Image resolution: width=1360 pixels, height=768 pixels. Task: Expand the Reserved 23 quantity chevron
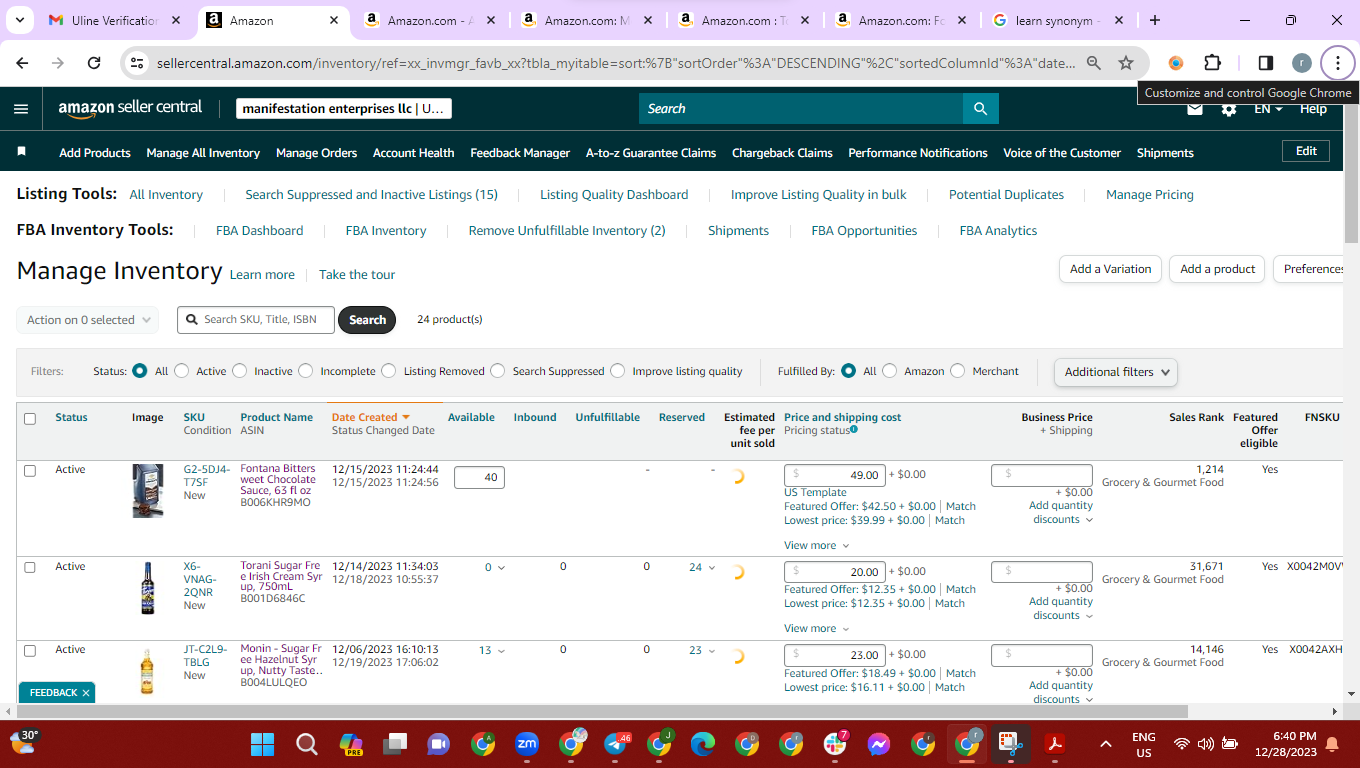pos(712,651)
